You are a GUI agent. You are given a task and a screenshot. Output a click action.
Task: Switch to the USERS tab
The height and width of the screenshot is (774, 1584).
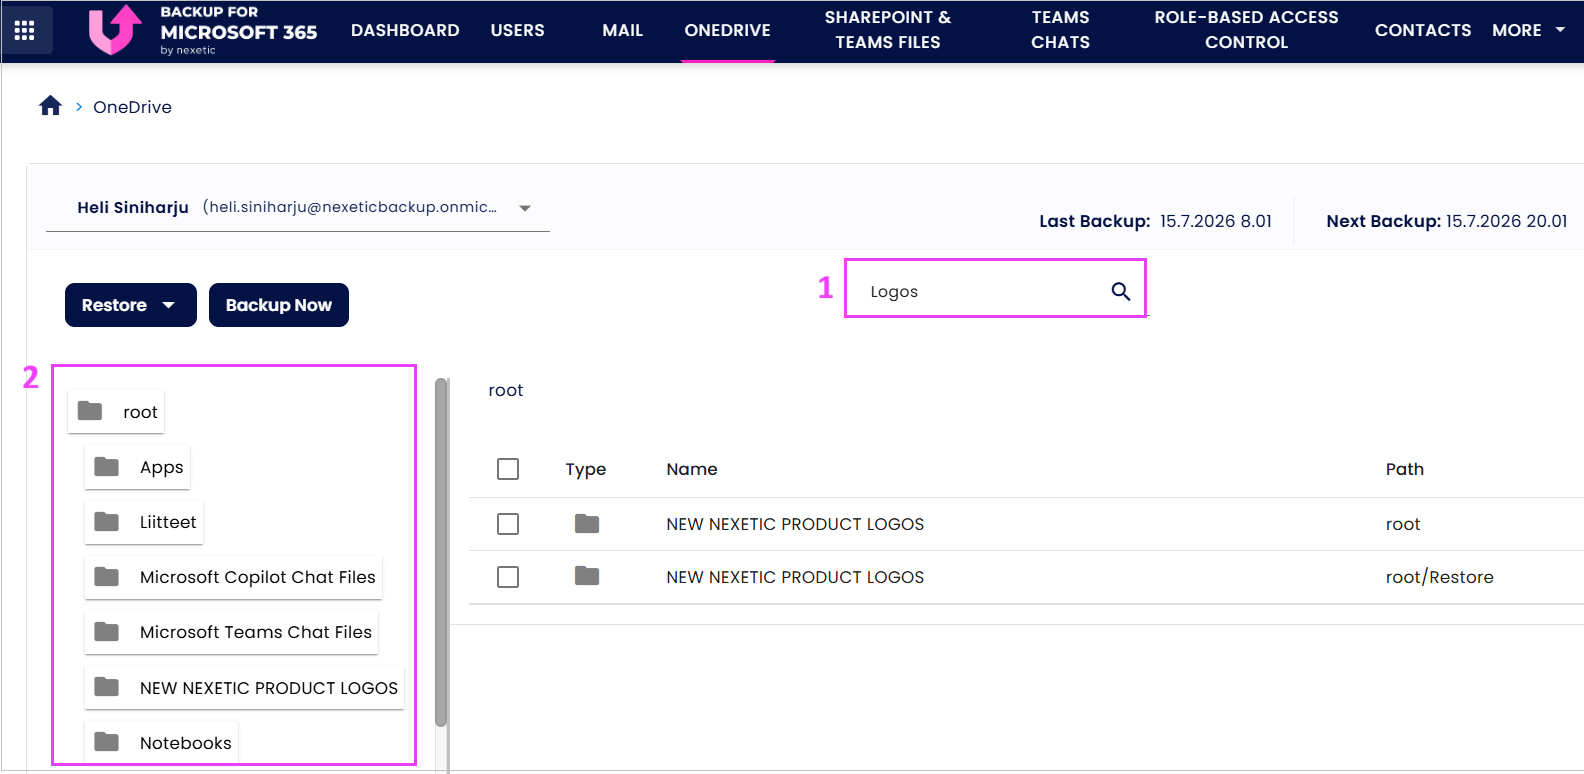coord(517,30)
